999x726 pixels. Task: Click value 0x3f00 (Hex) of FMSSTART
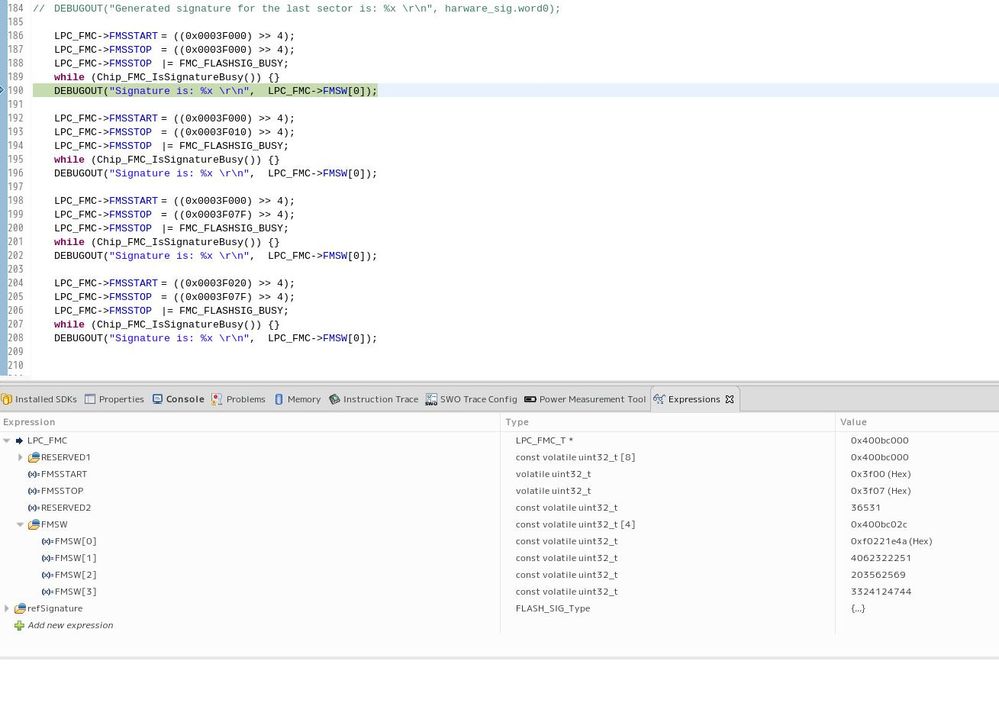coord(880,474)
